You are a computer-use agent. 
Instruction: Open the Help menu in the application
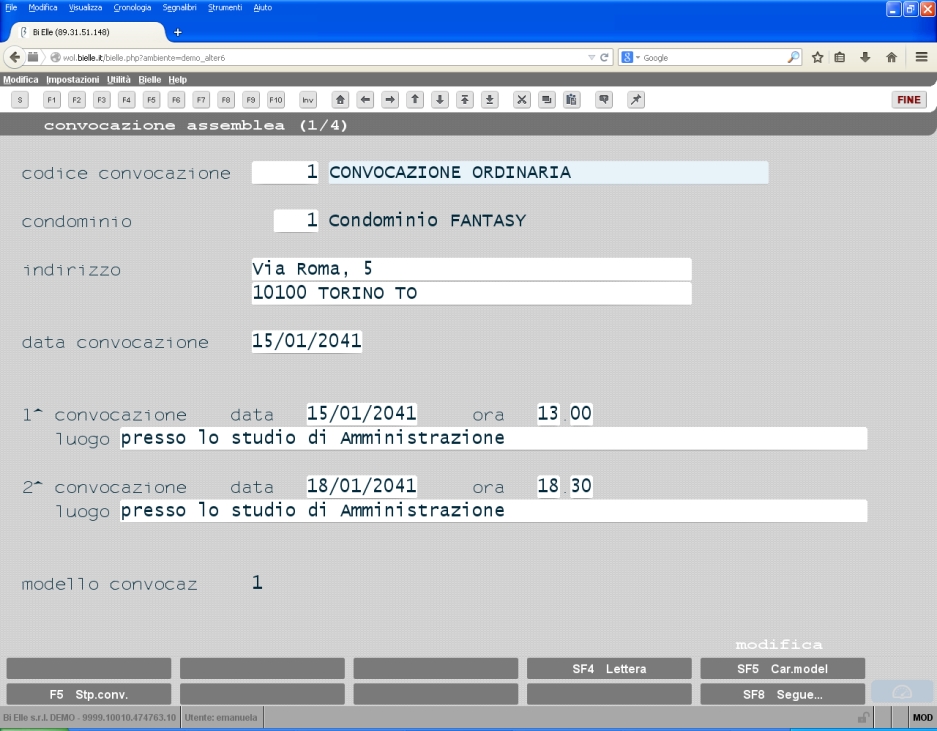click(177, 79)
